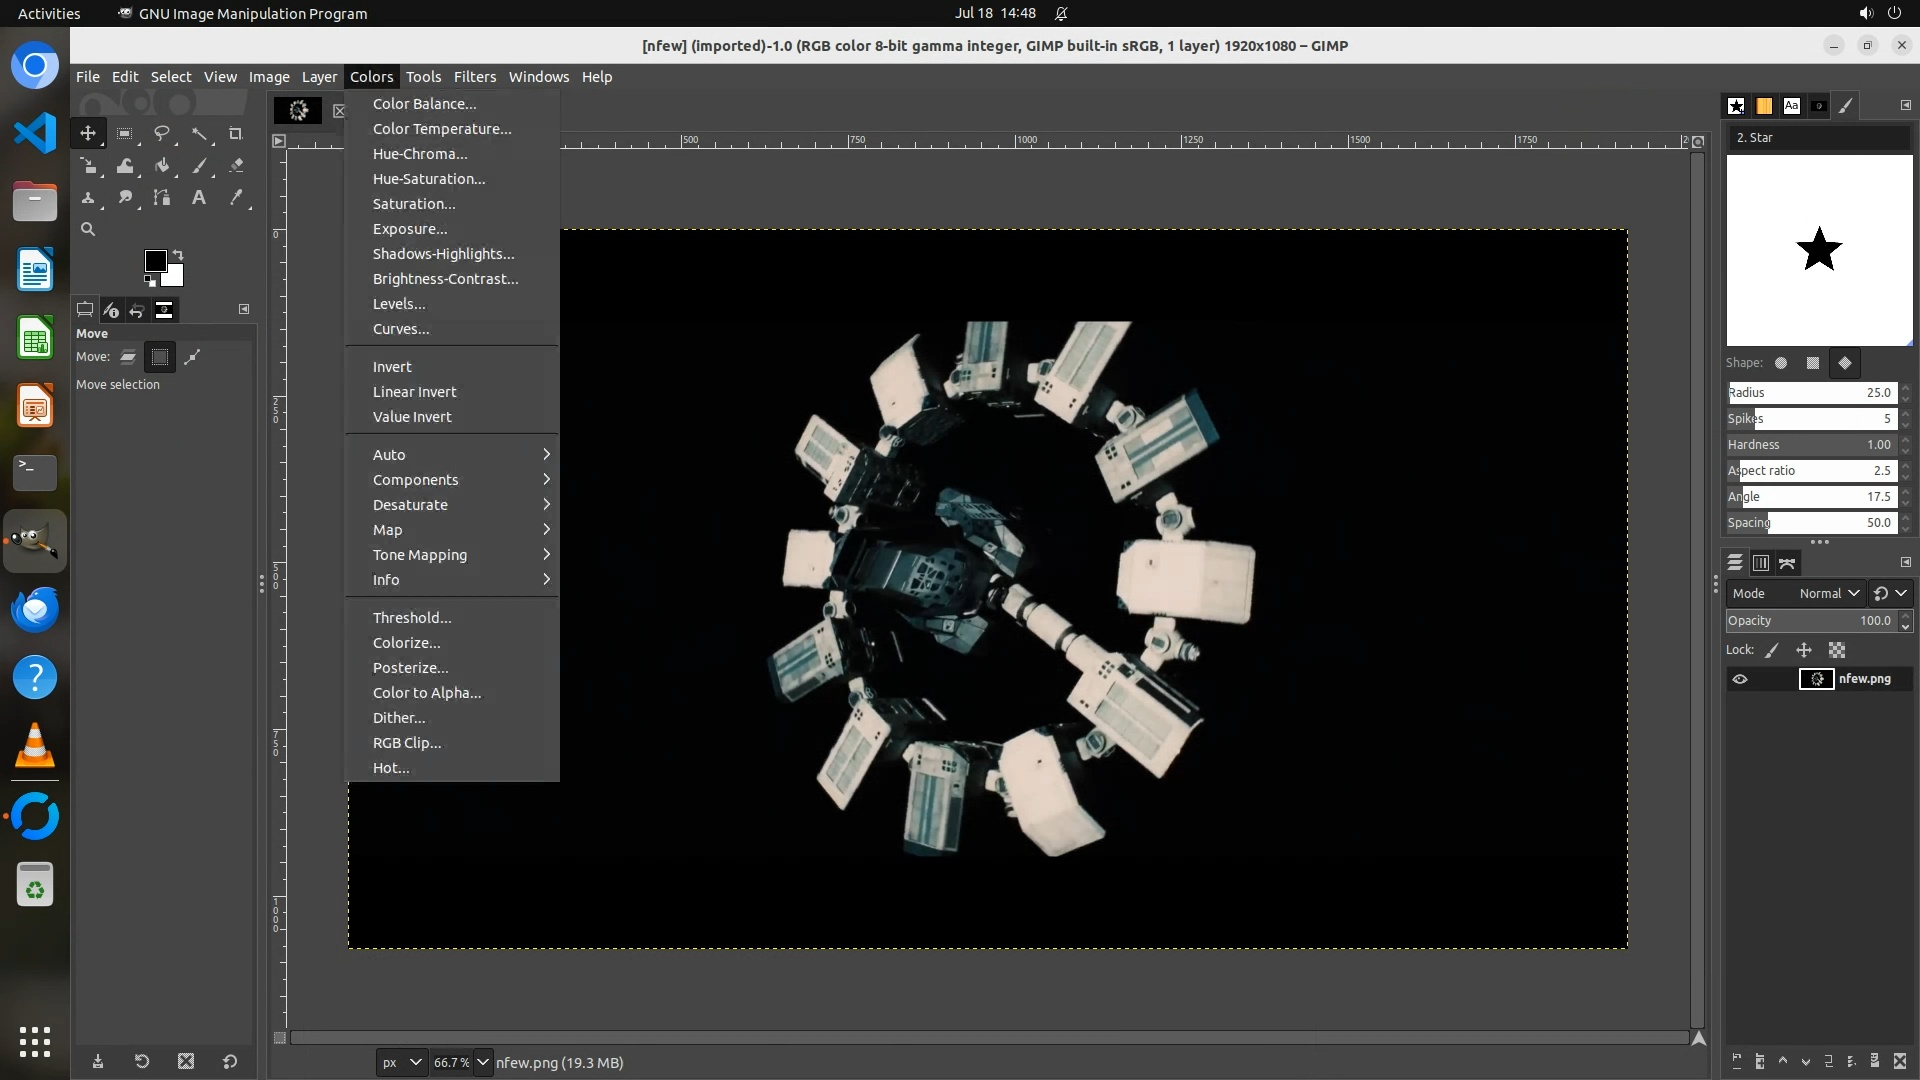This screenshot has height=1080, width=1920.
Task: Pick the Eraser tool
Action: coord(236,166)
